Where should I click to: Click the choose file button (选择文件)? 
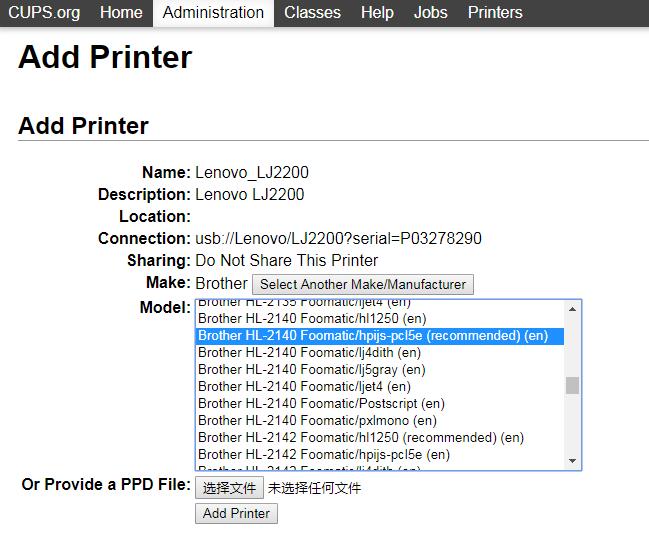[x=229, y=488]
